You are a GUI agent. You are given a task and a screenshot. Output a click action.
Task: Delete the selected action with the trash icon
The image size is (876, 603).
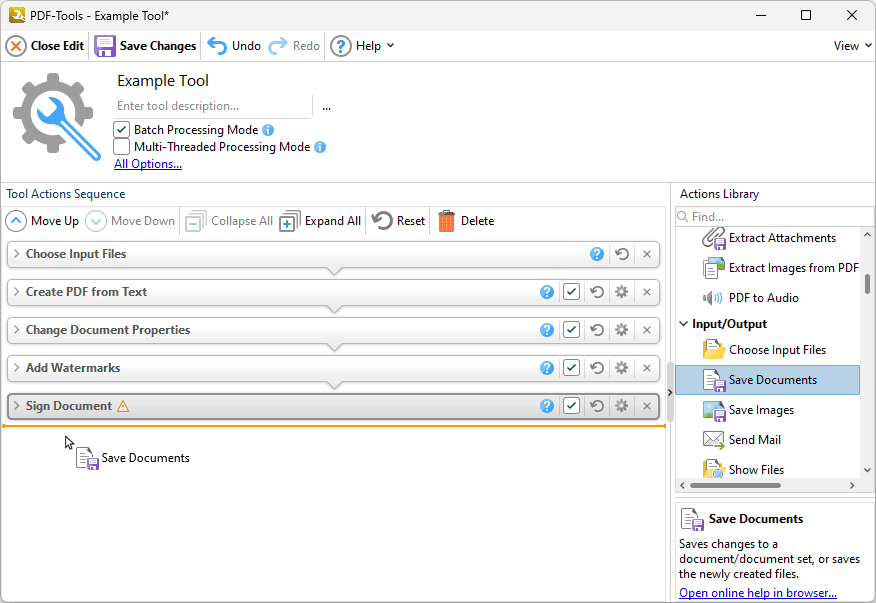click(x=466, y=221)
